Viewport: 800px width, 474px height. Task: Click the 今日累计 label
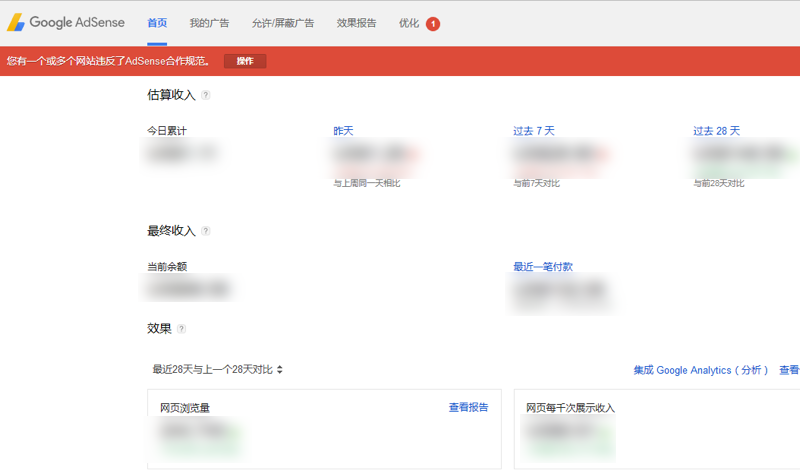coord(167,131)
